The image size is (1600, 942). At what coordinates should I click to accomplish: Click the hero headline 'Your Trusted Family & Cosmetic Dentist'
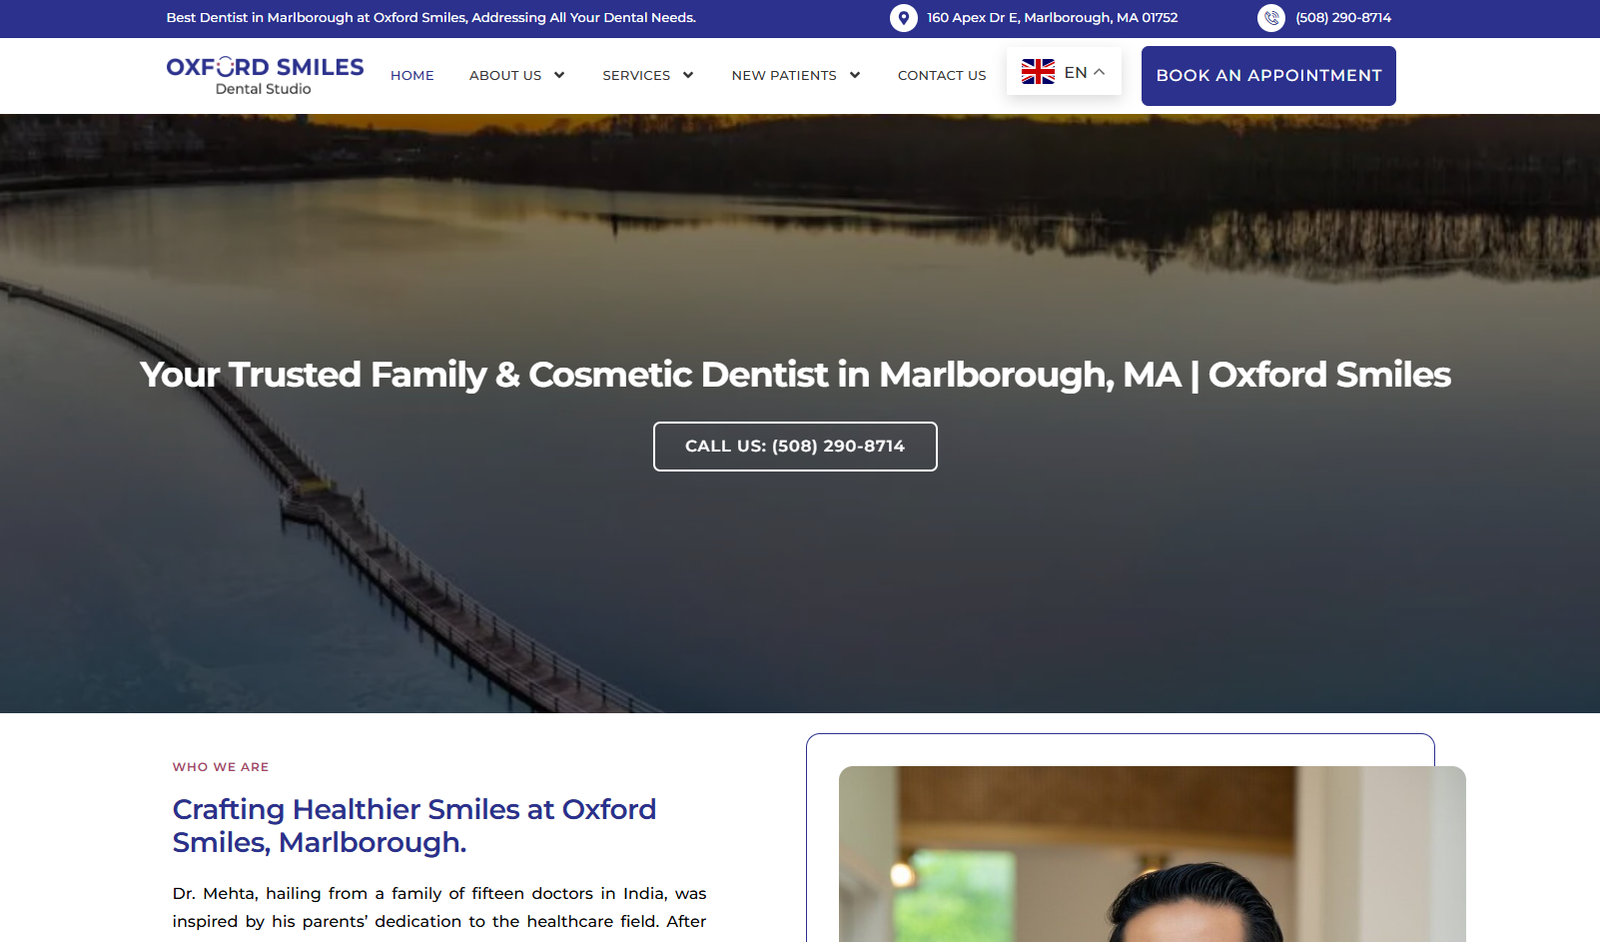click(x=795, y=374)
